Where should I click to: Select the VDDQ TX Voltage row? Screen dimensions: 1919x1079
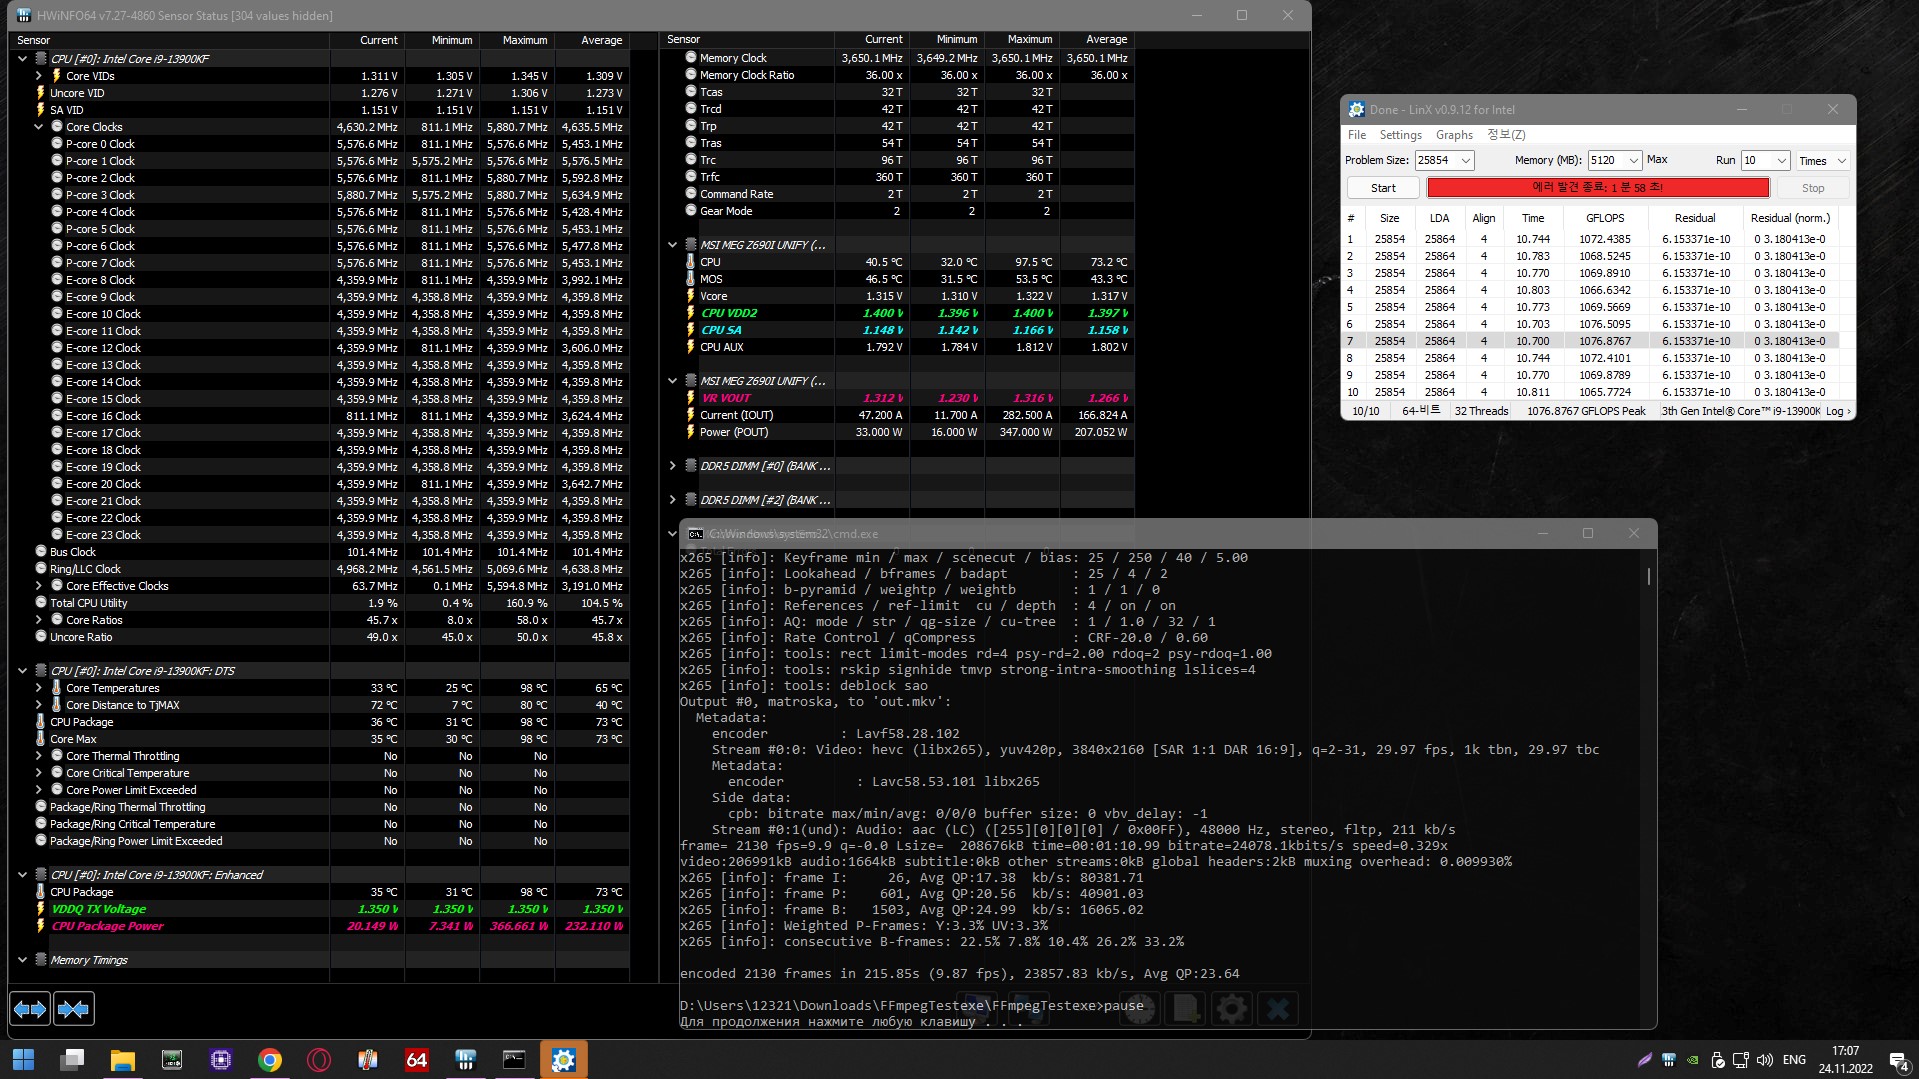coord(320,909)
